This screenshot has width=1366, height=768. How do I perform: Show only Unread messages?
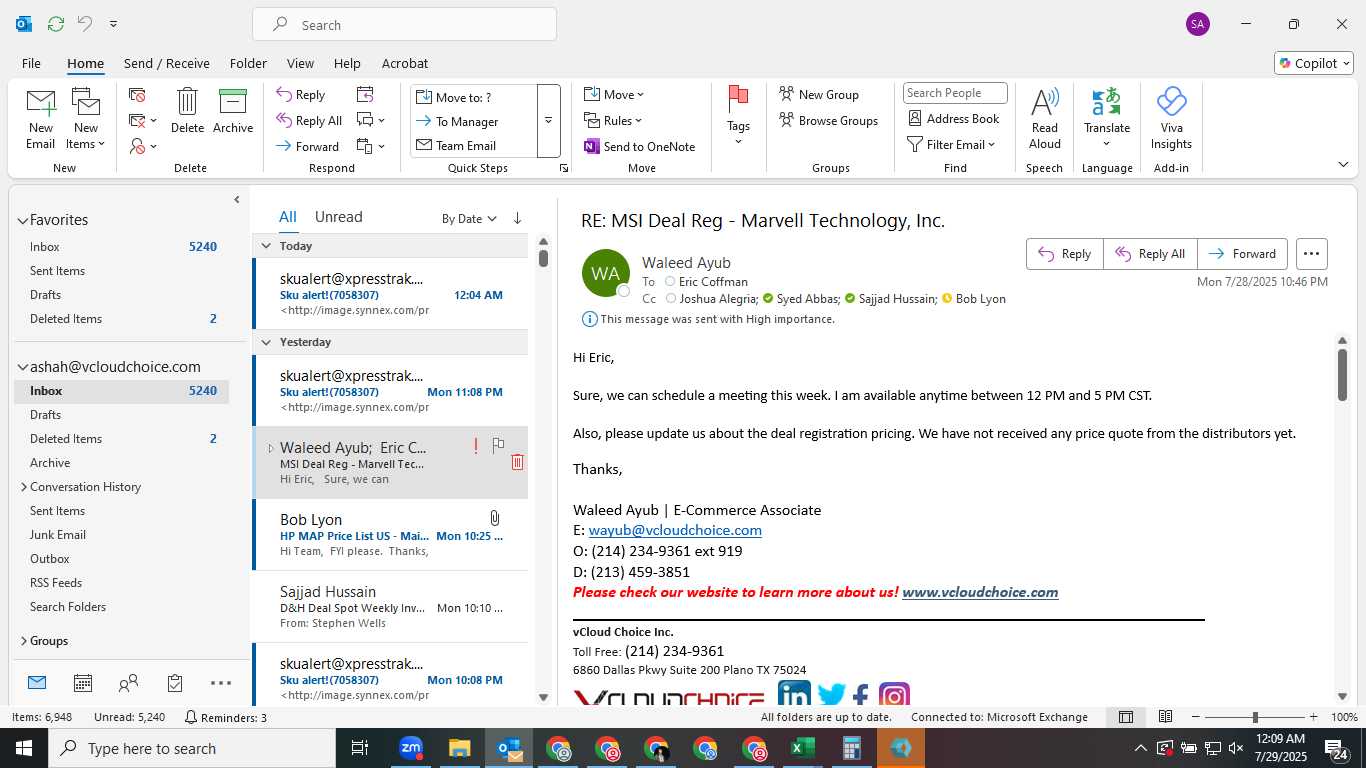[338, 217]
